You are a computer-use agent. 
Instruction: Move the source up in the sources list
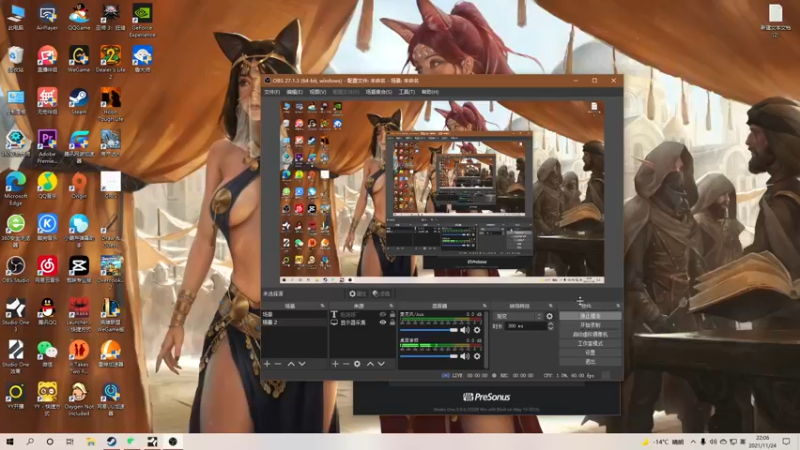point(370,364)
